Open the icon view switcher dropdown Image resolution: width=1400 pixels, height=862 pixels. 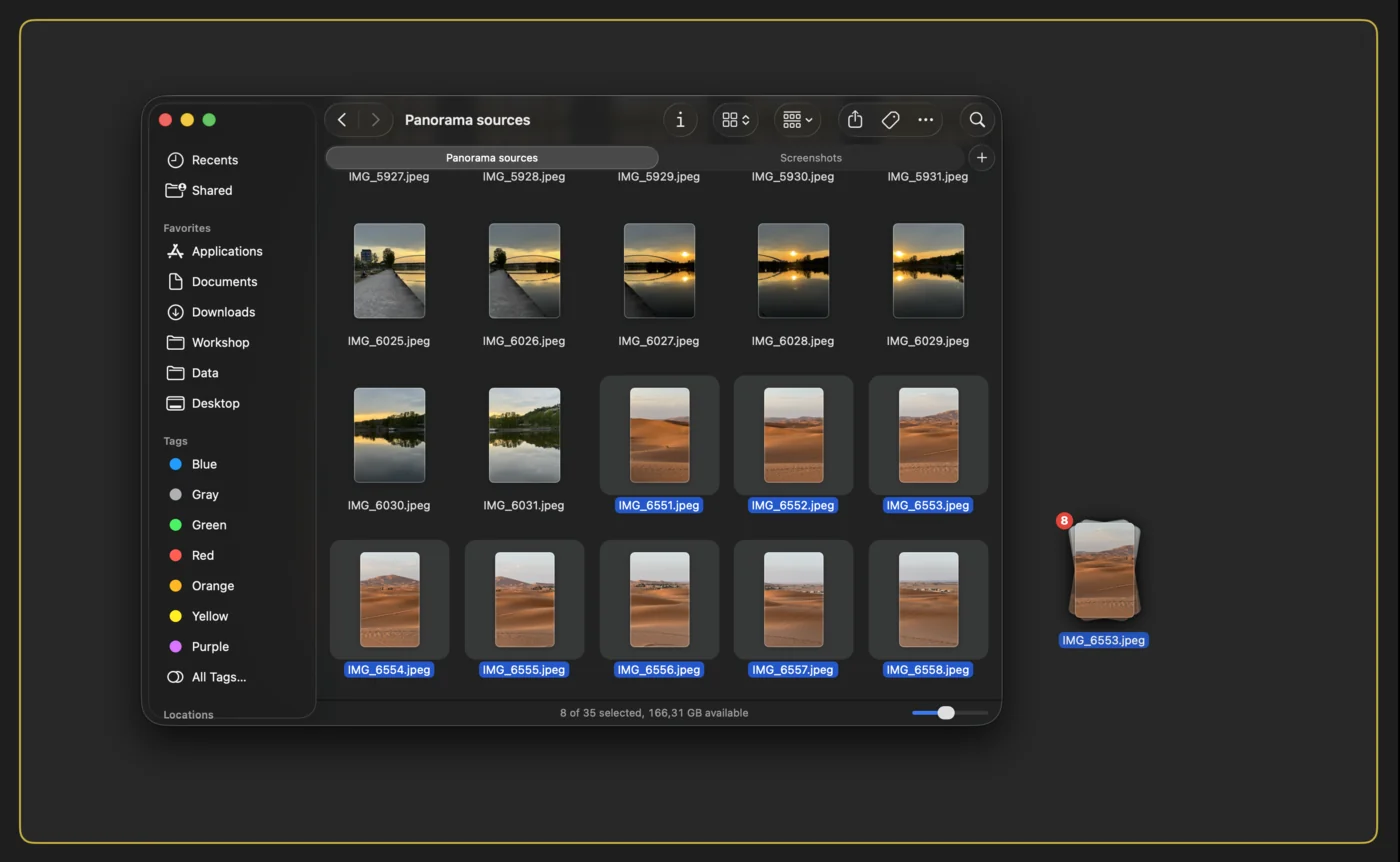click(x=735, y=120)
